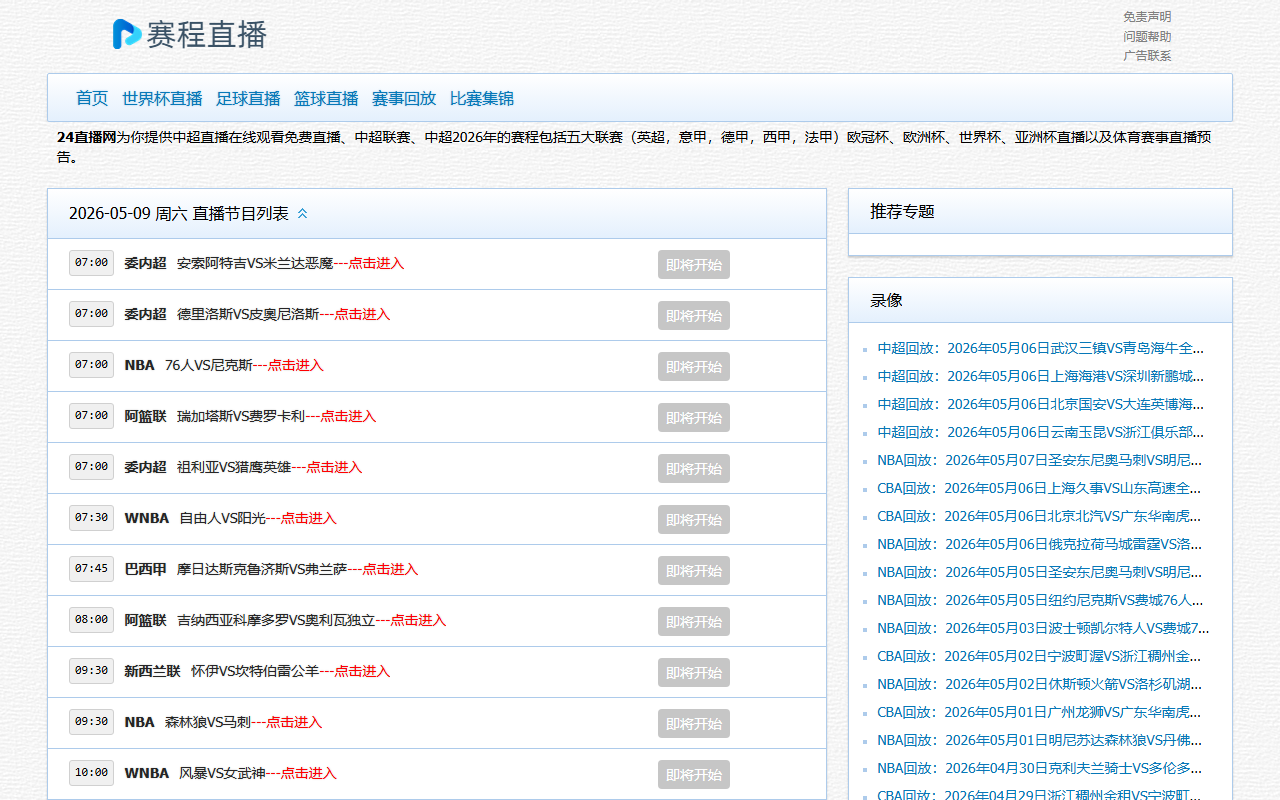Image resolution: width=1280 pixels, height=800 pixels.
Task: Open NBA replay 05月05日 圣安东尼奥马刺
Action: pyautogui.click(x=1039, y=572)
